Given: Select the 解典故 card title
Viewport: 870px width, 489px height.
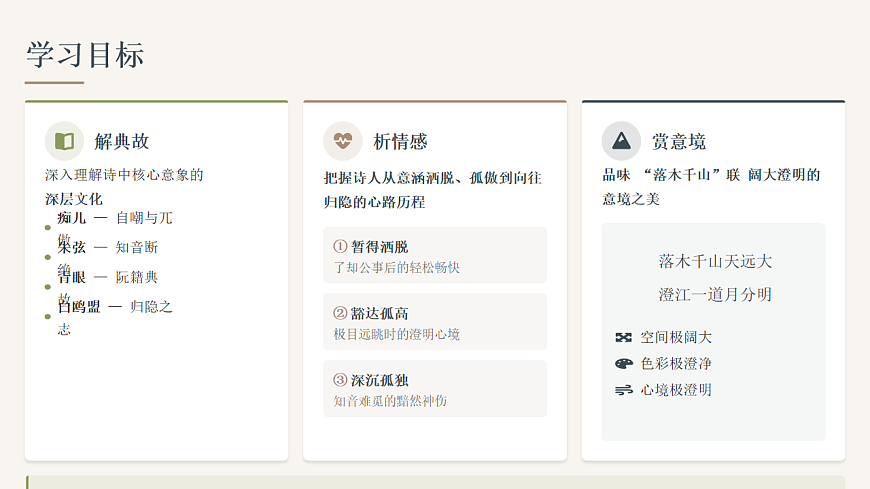Looking at the screenshot, I should pos(122,142).
